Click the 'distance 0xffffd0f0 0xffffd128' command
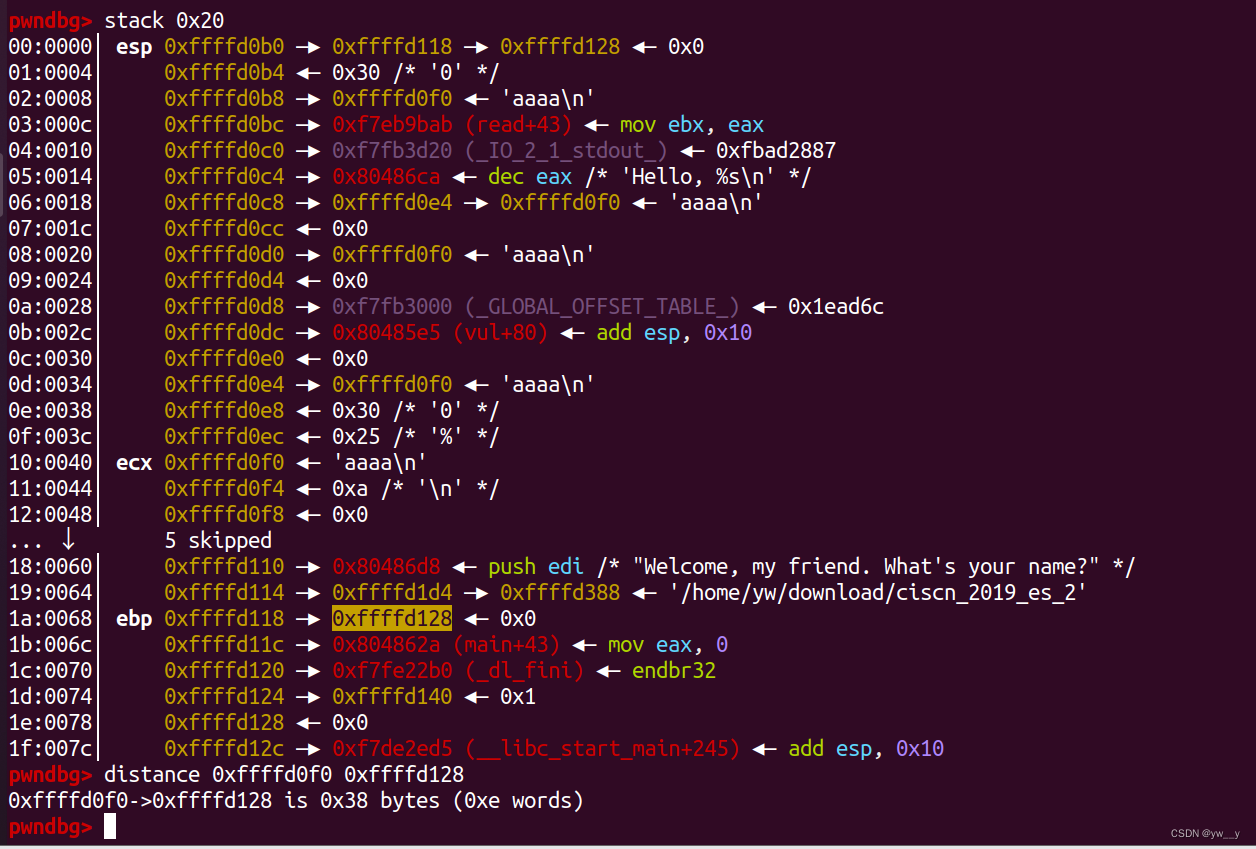The width and height of the screenshot is (1256, 849). point(284,775)
